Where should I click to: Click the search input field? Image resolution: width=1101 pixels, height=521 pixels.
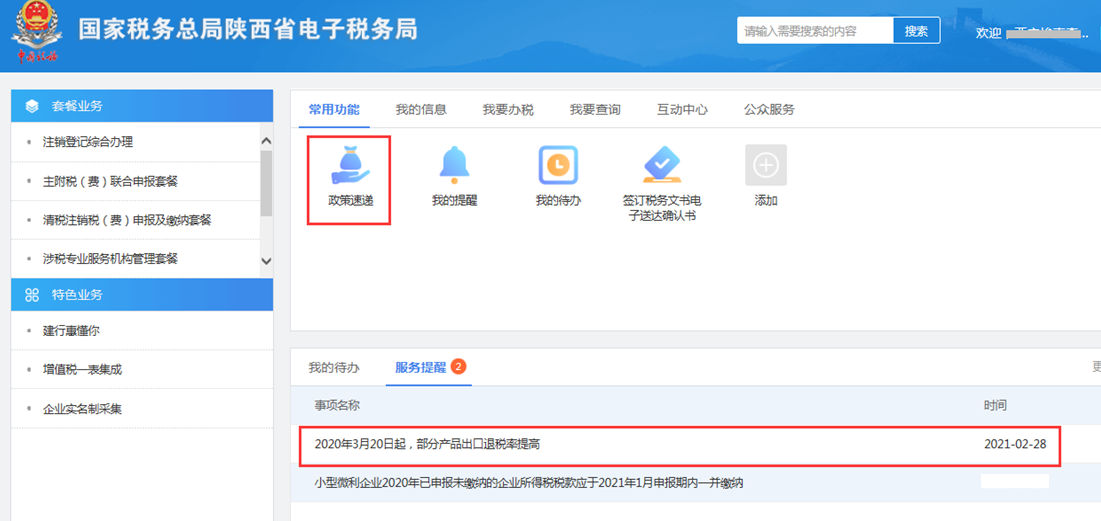pyautogui.click(x=815, y=31)
